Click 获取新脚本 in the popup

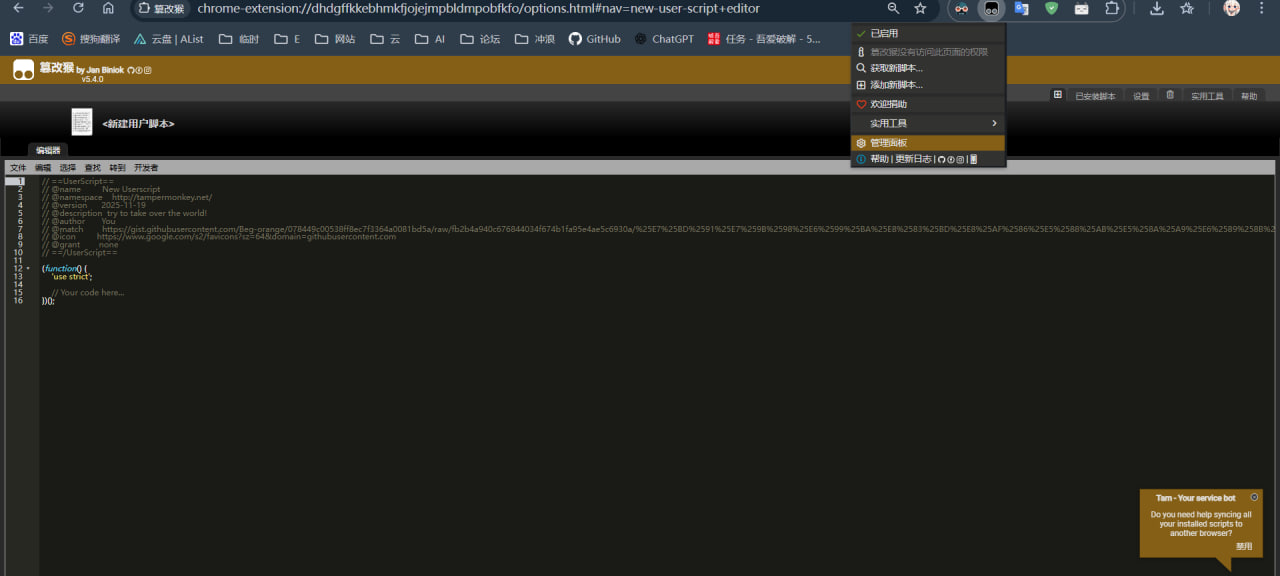pyautogui.click(x=896, y=68)
